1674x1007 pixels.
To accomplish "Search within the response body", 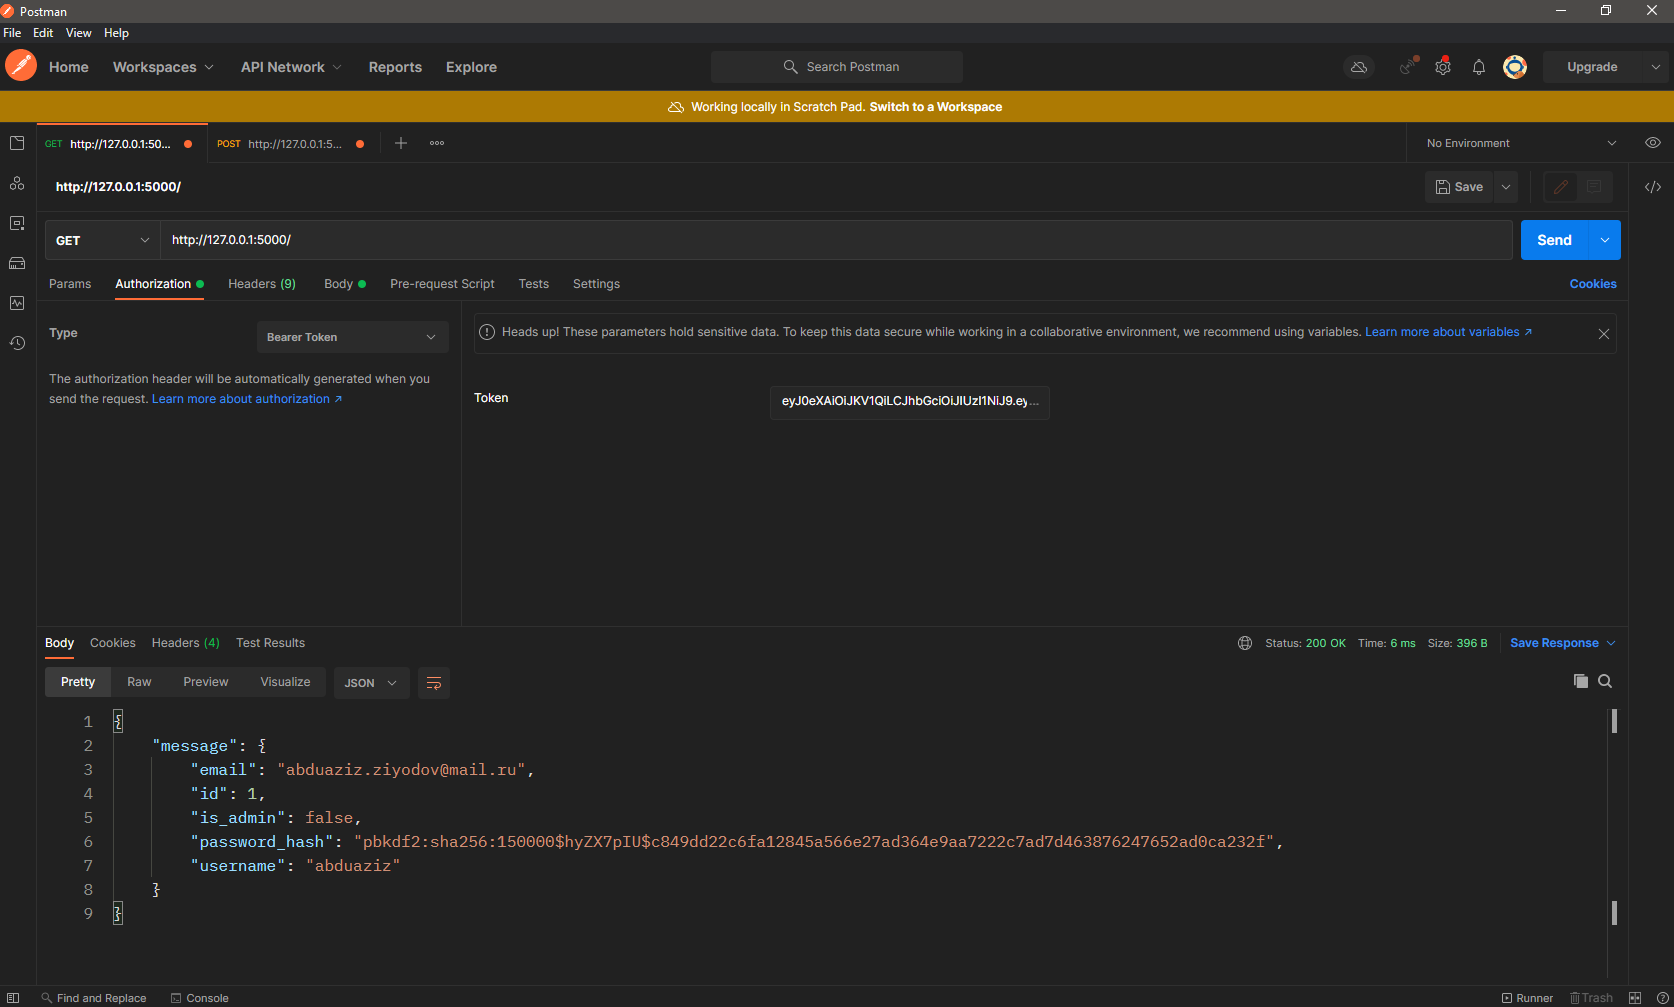I will (x=1605, y=681).
